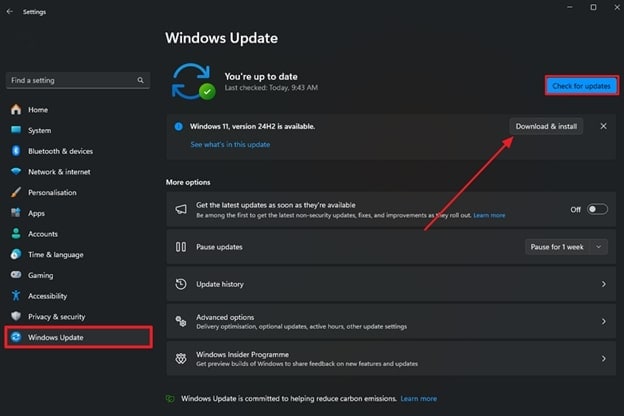Viewport: 624px width, 416px height.
Task: Click the 'Find a setting' search box
Action: point(78,80)
